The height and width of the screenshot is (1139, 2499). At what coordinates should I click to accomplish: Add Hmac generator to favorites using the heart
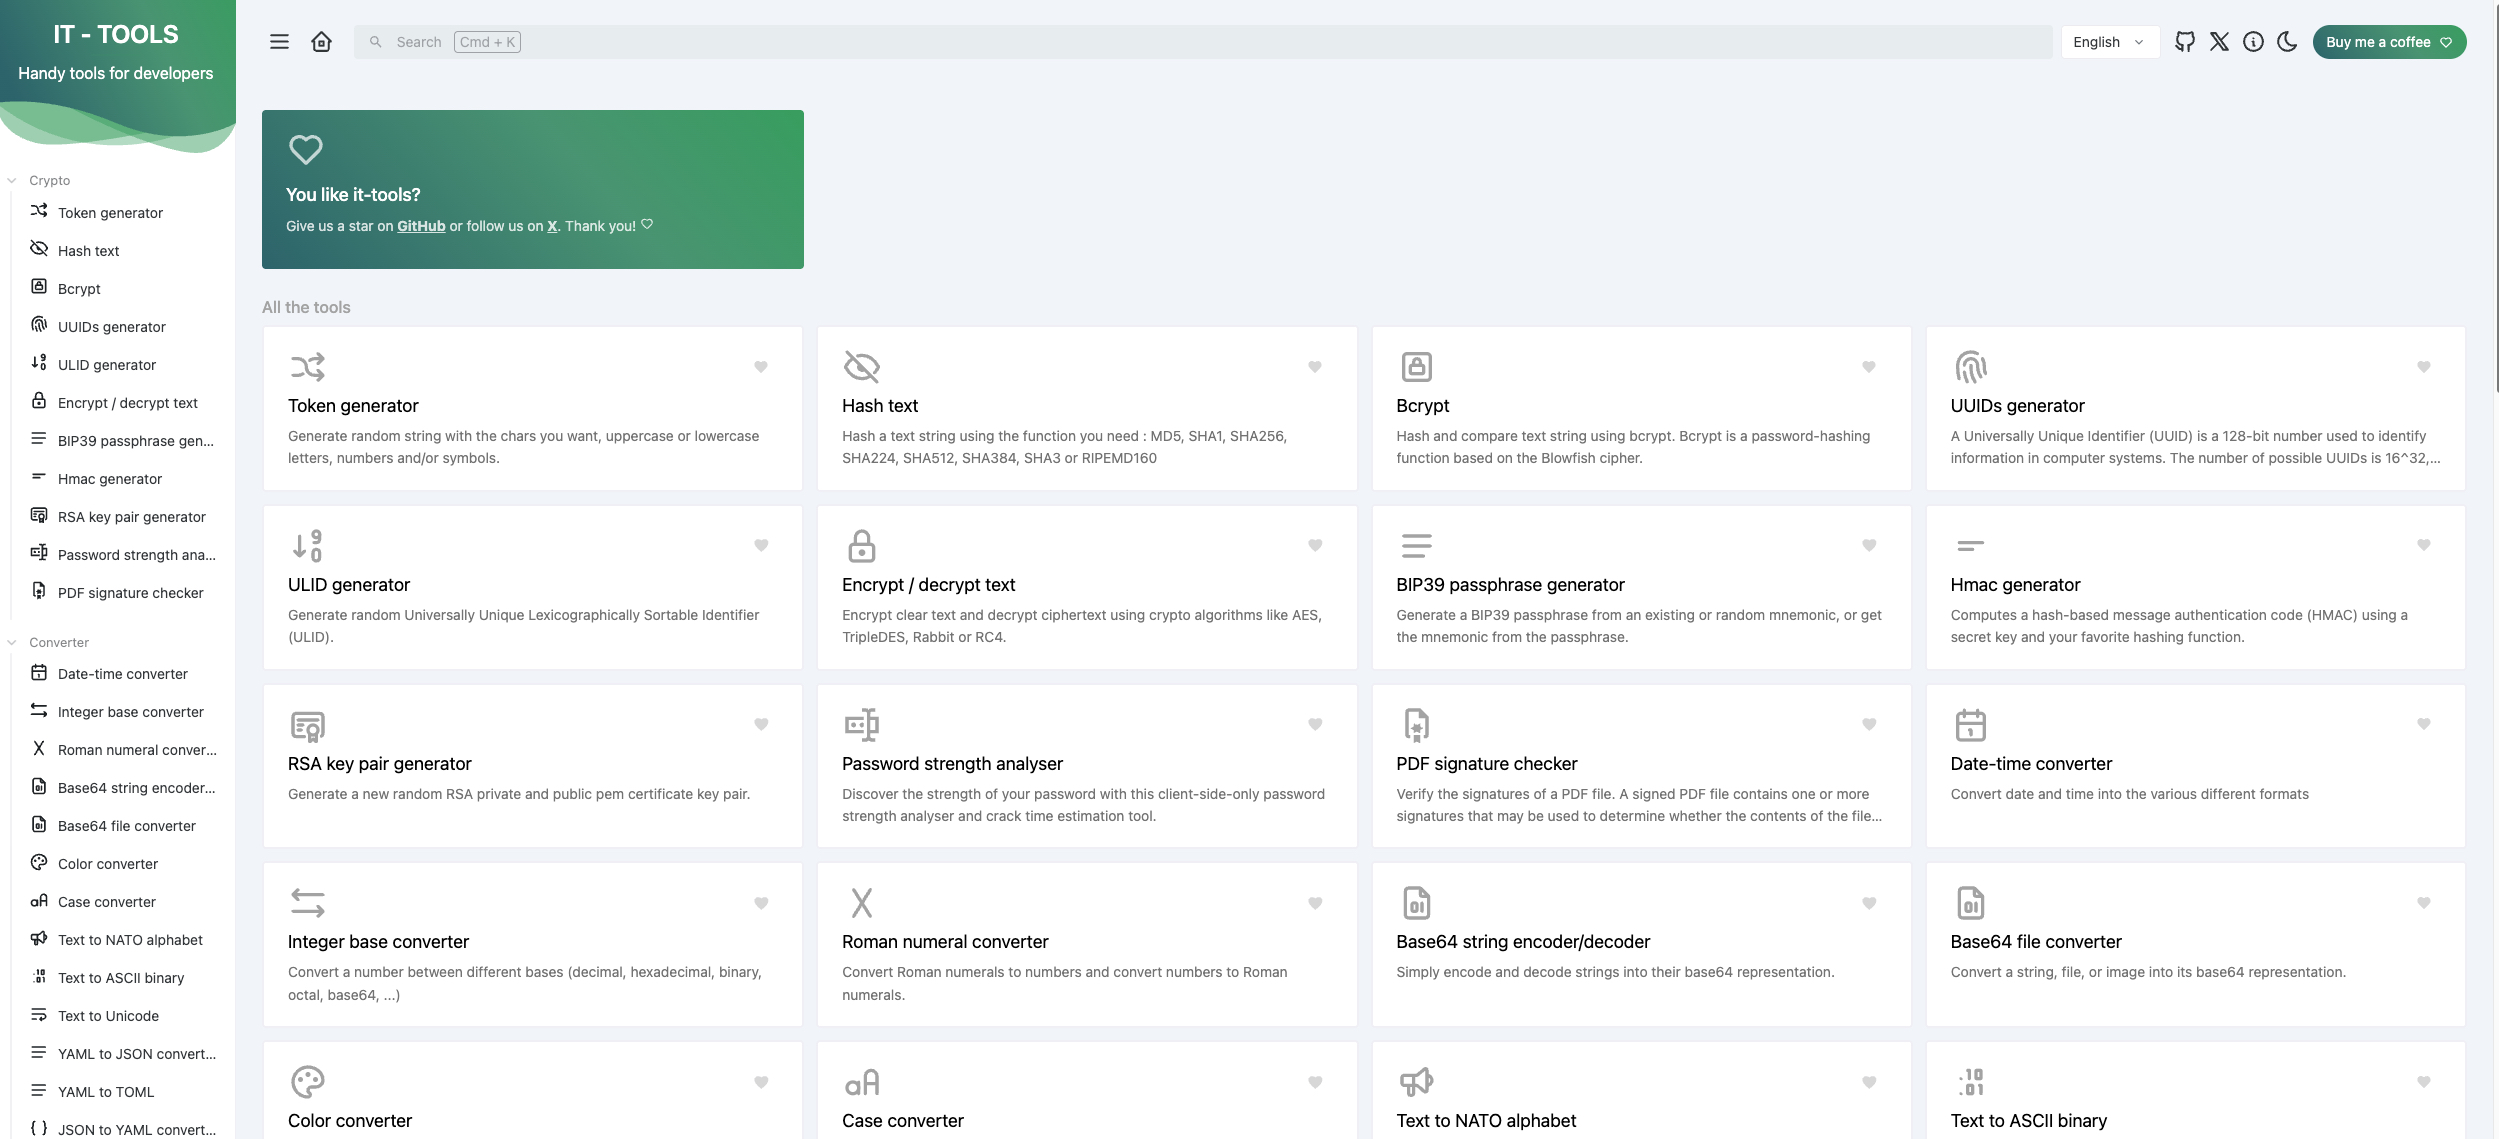[2423, 546]
